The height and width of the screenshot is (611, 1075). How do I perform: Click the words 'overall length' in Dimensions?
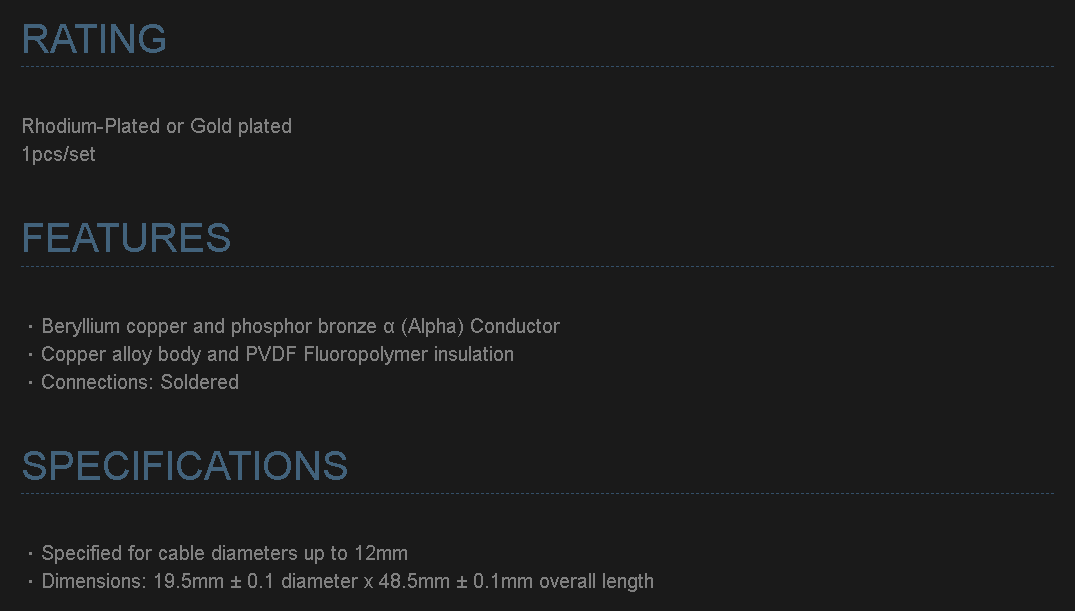[x=596, y=581]
